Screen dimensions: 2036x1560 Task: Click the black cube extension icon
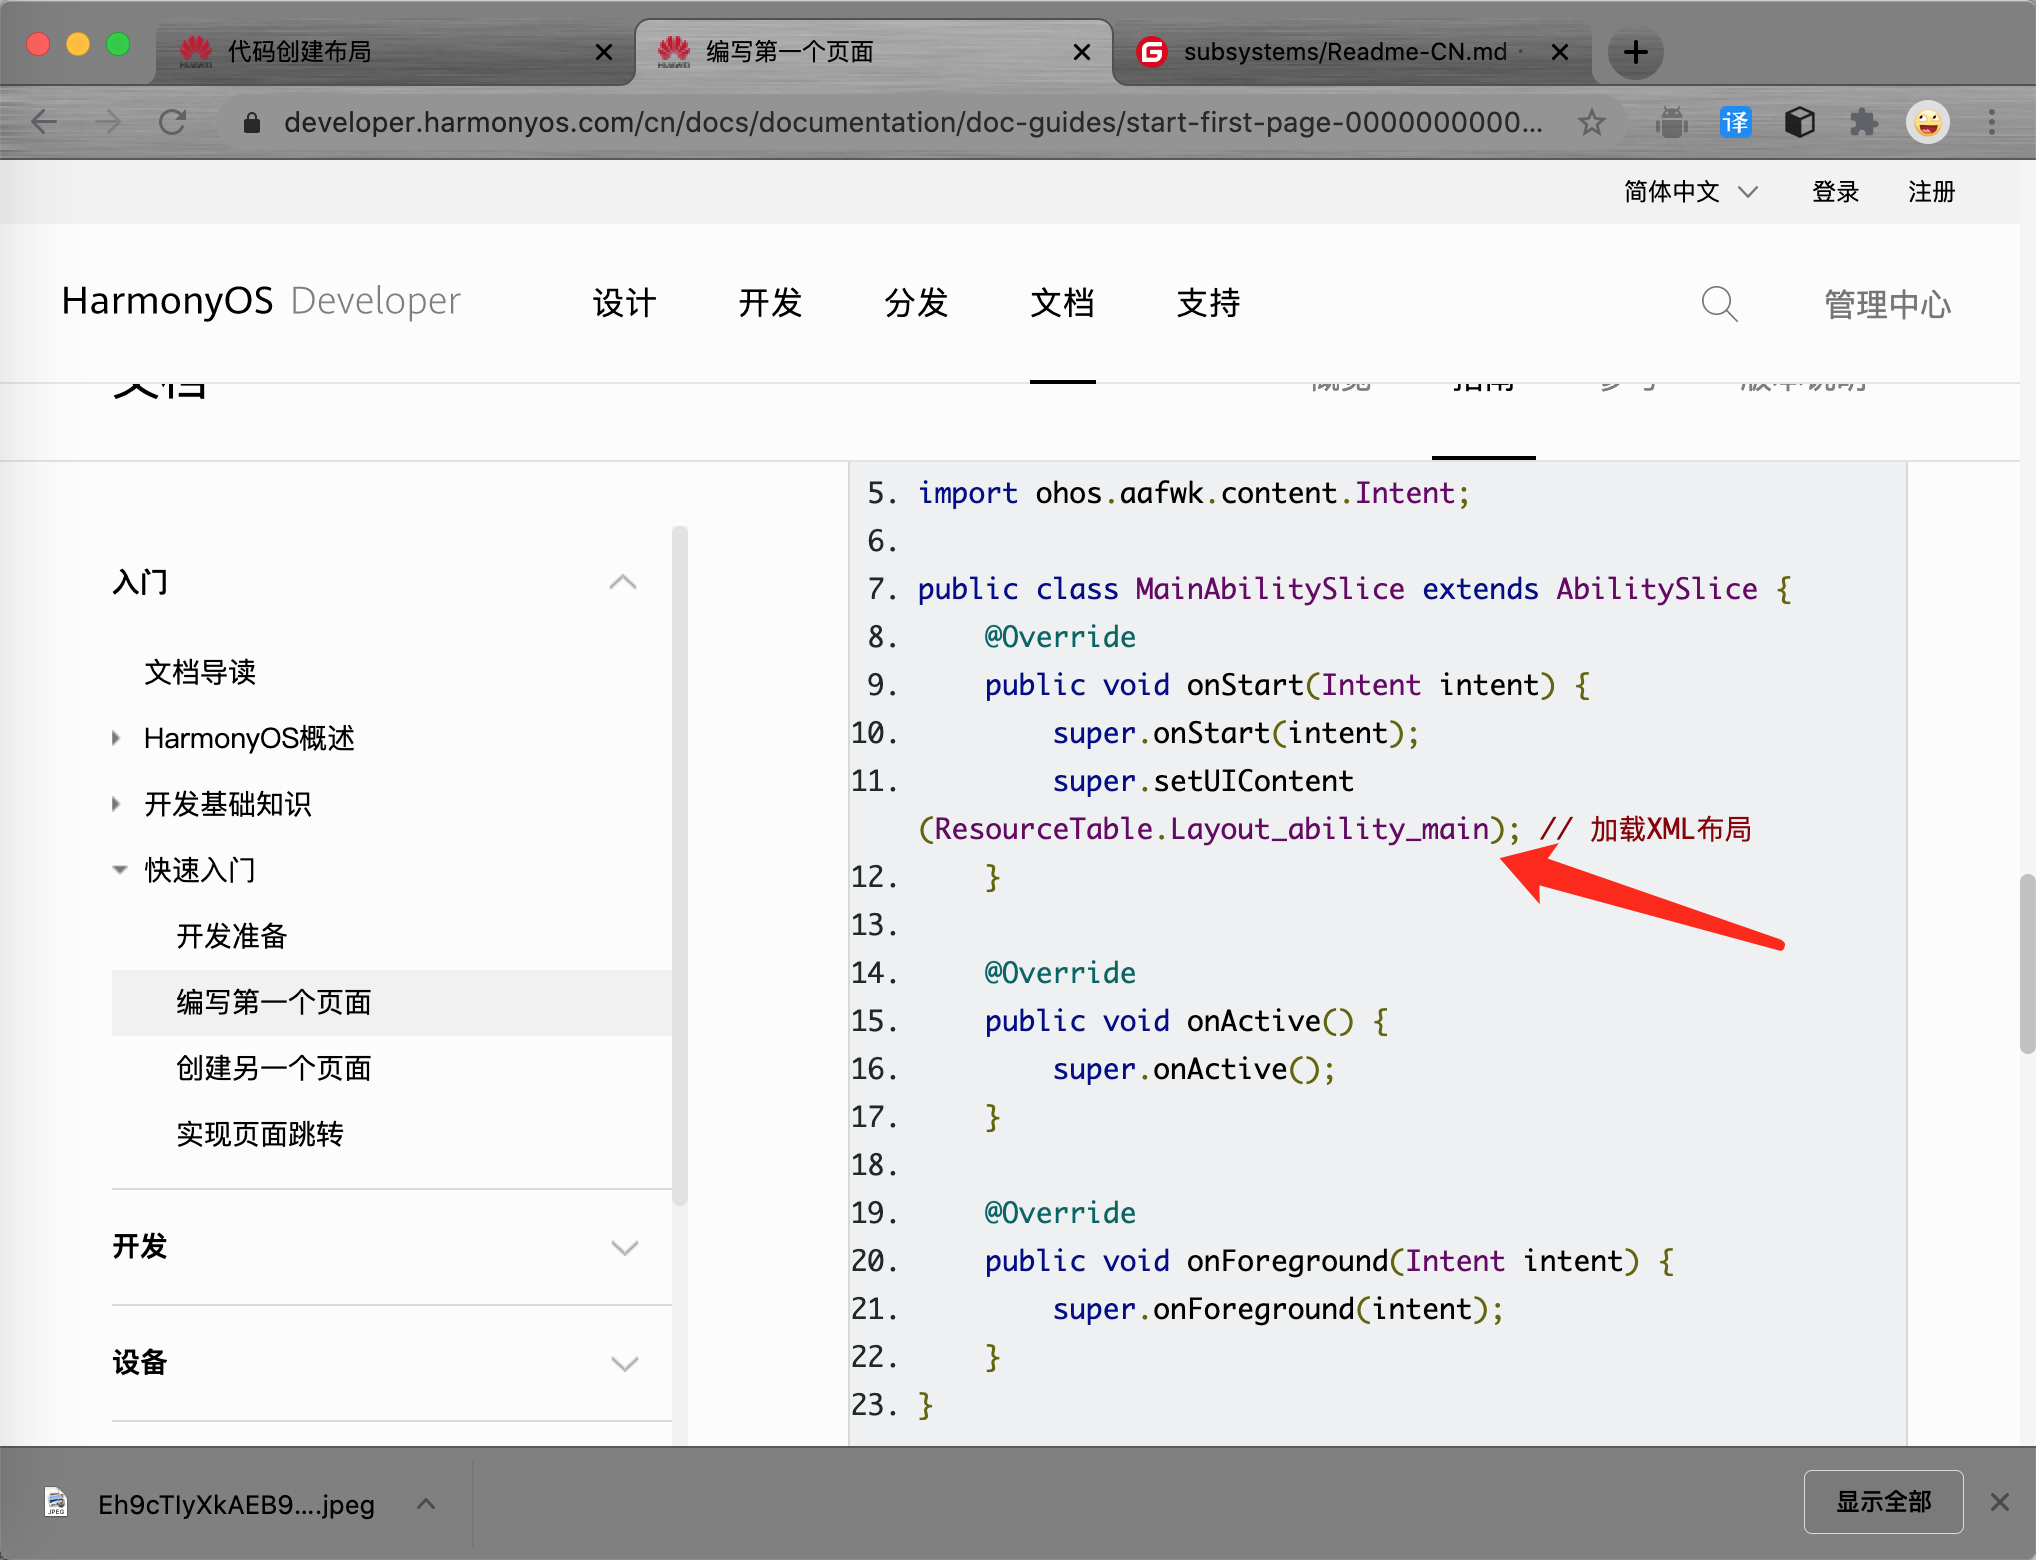(1799, 122)
